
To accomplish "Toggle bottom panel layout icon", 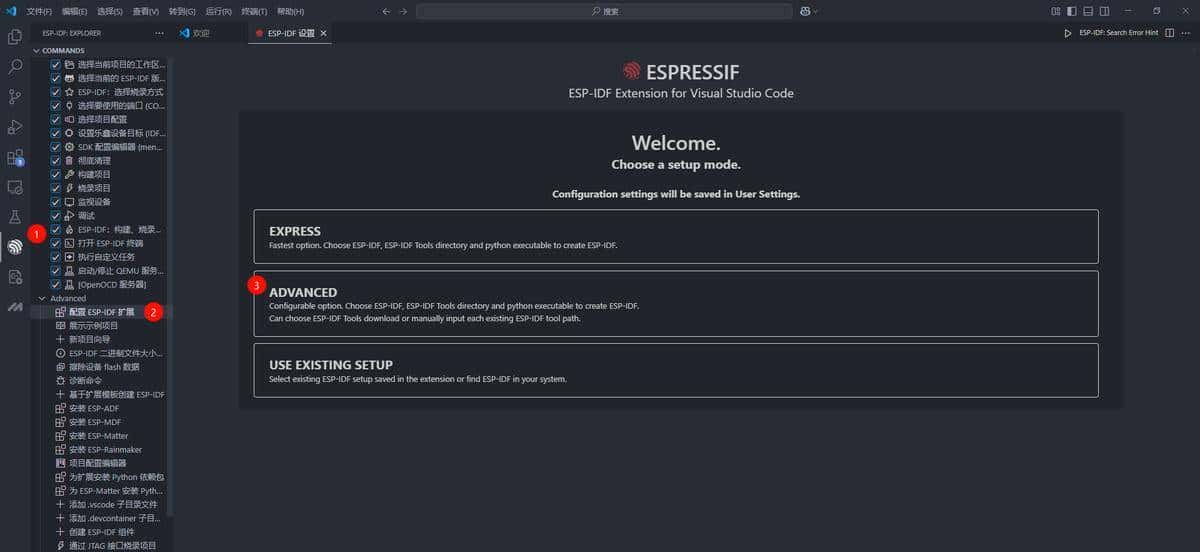I will [x=1087, y=11].
